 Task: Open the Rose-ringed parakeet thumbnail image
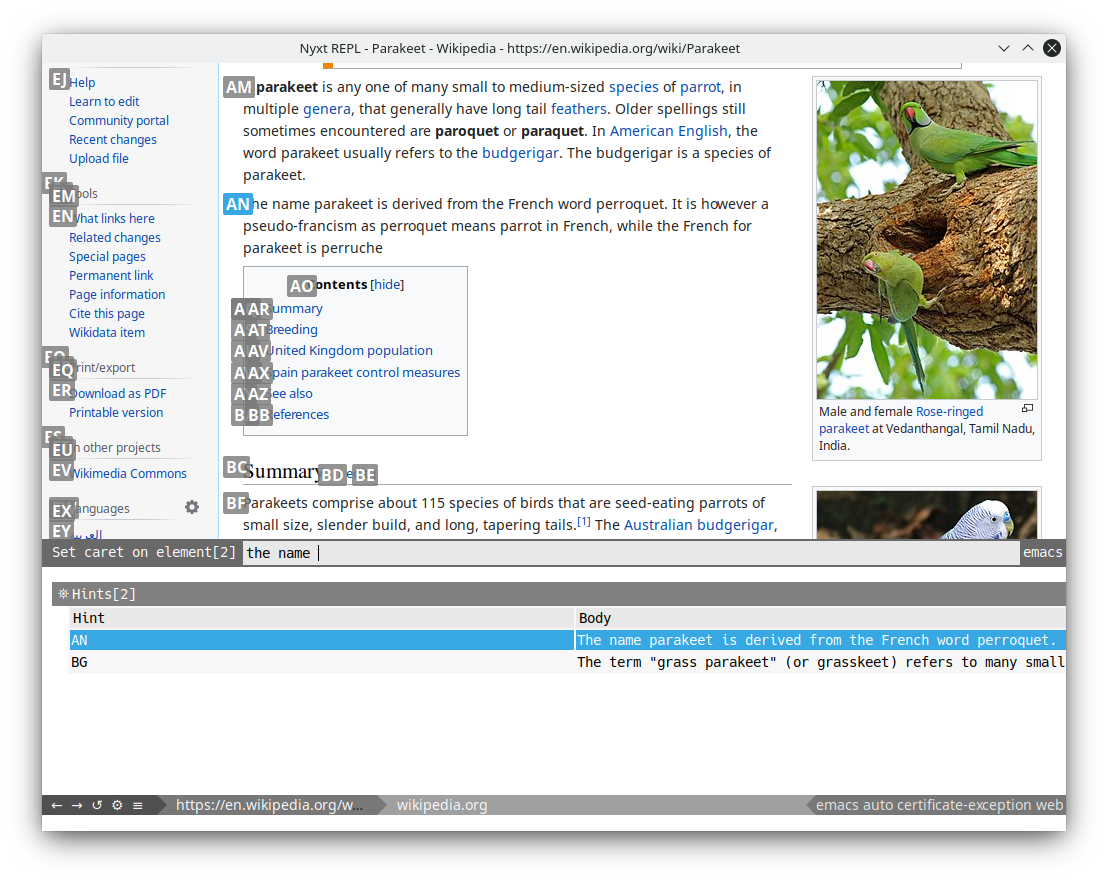click(926, 240)
